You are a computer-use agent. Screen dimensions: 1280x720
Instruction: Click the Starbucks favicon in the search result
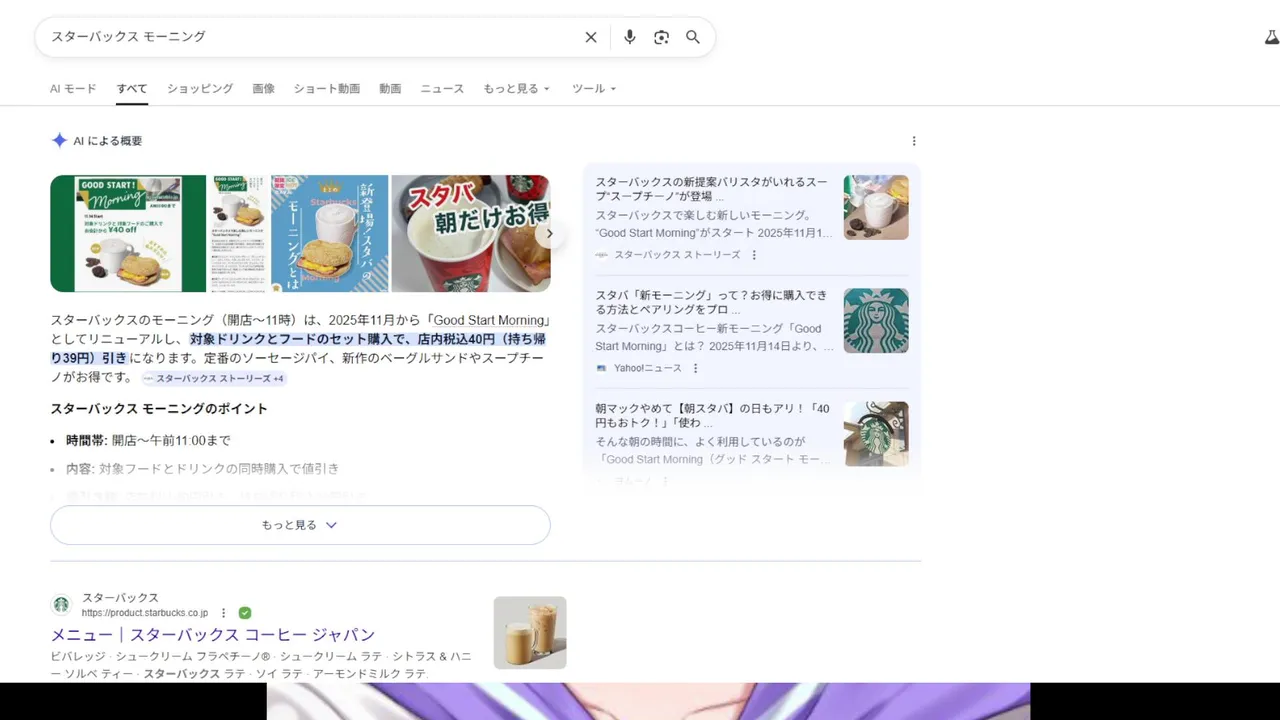(61, 605)
